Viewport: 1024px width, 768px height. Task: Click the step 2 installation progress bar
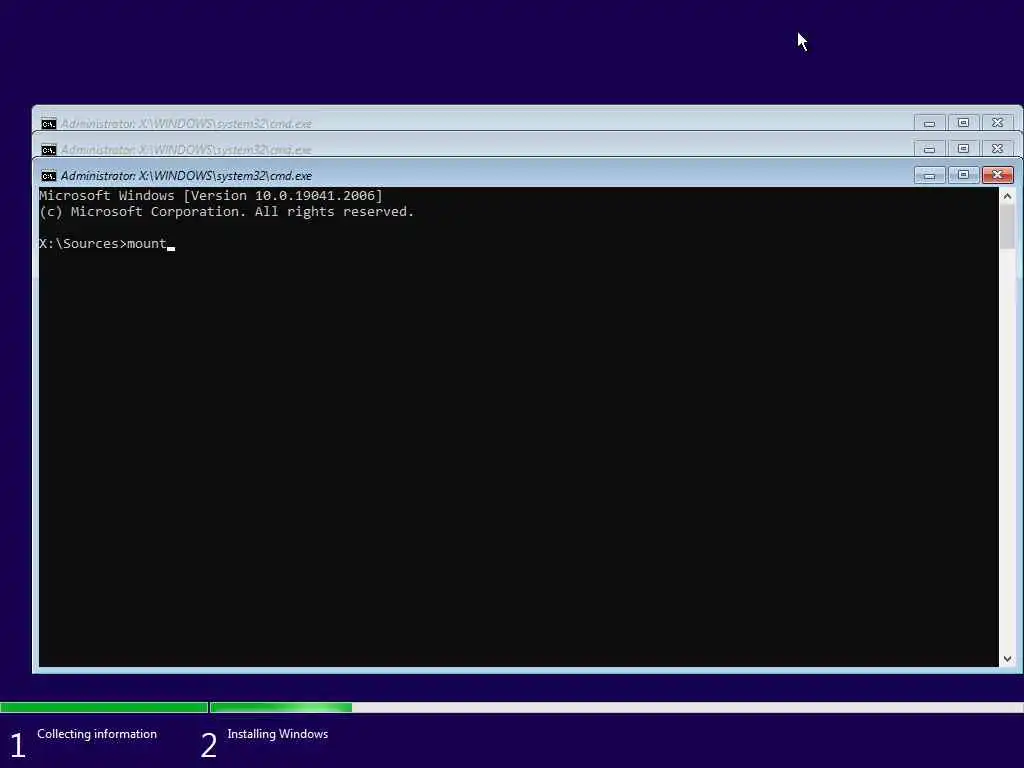[616, 707]
